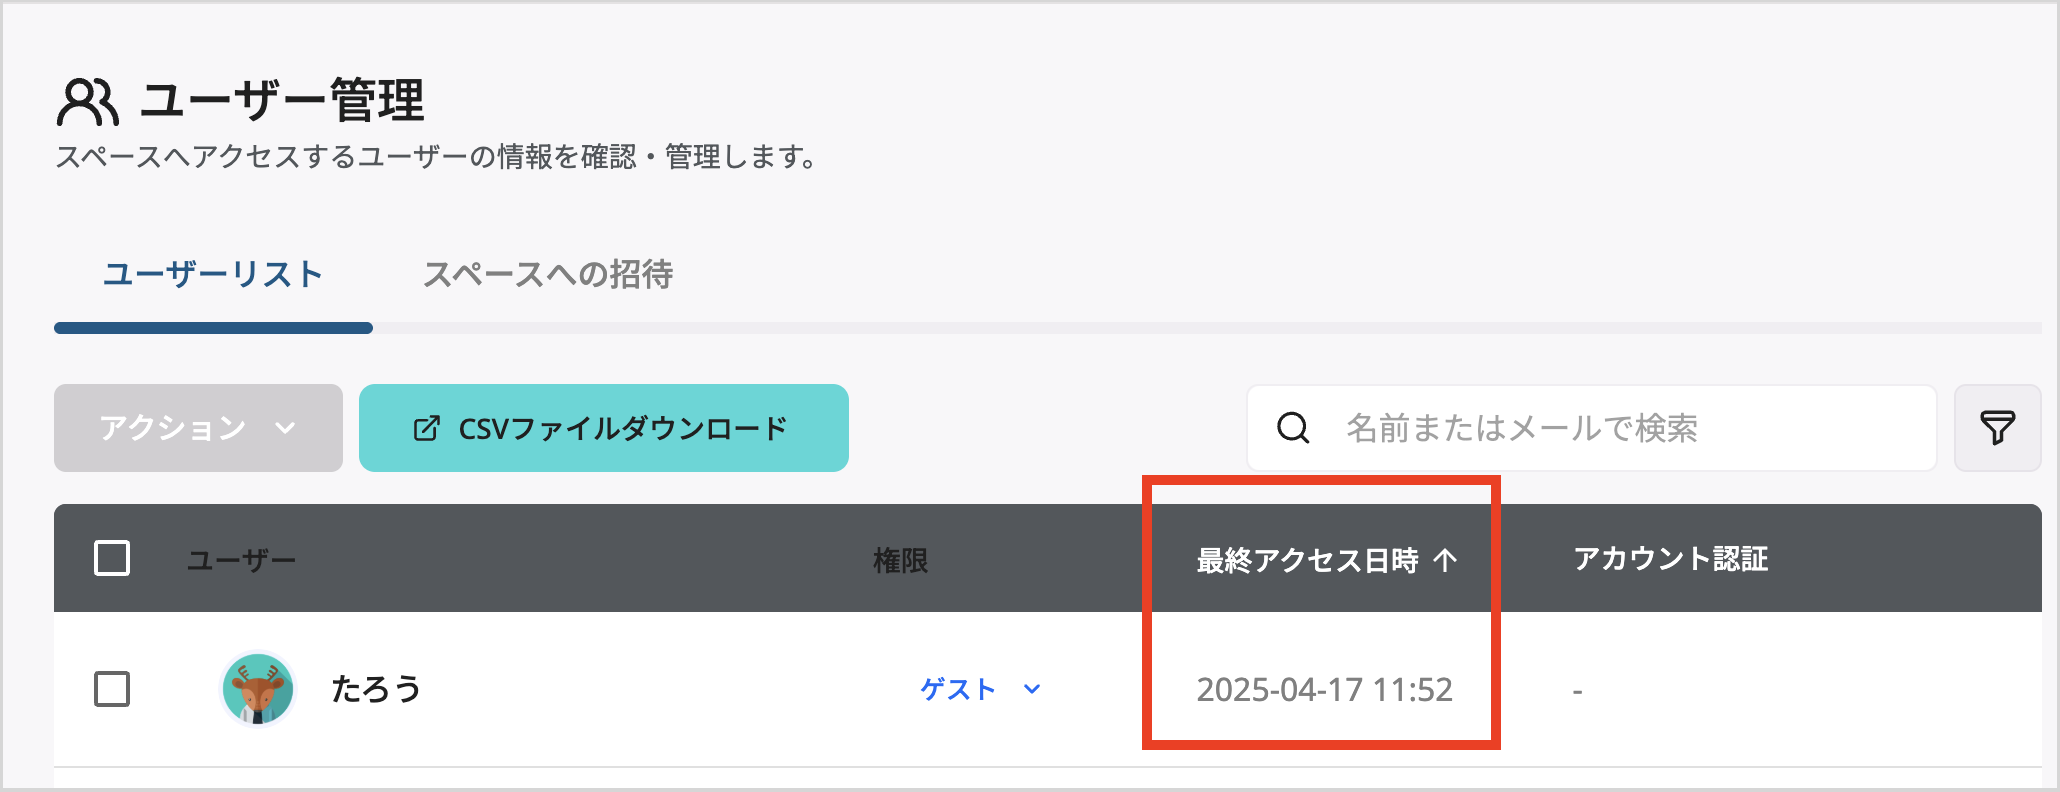Image resolution: width=2060 pixels, height=792 pixels.
Task: Click the 権限 column header
Action: coord(900,560)
